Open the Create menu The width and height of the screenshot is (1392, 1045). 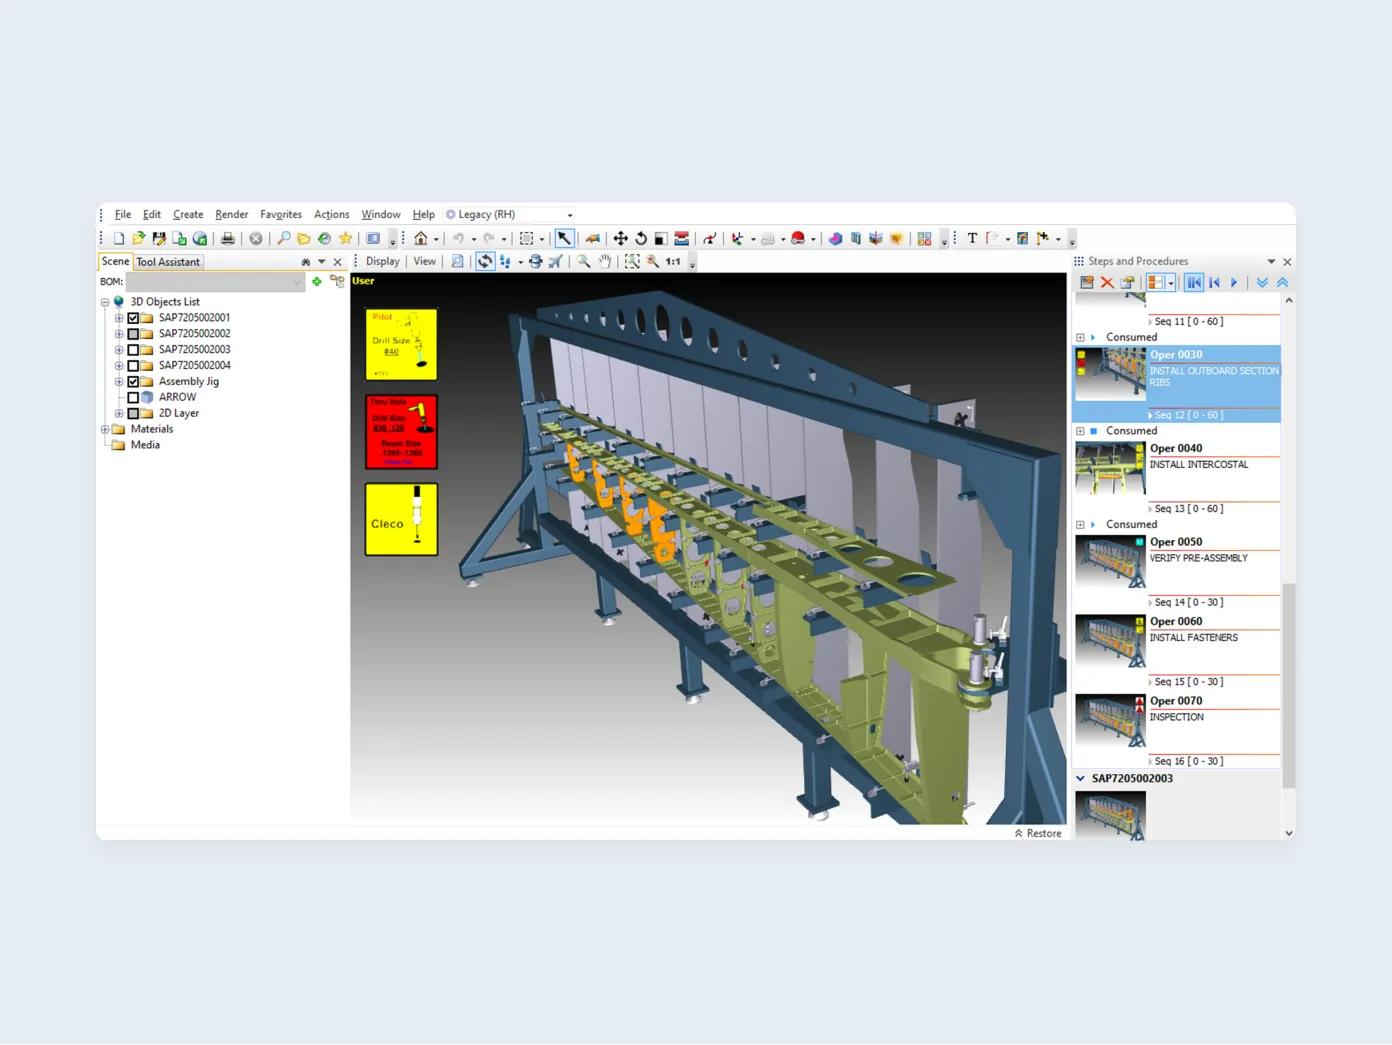(188, 215)
